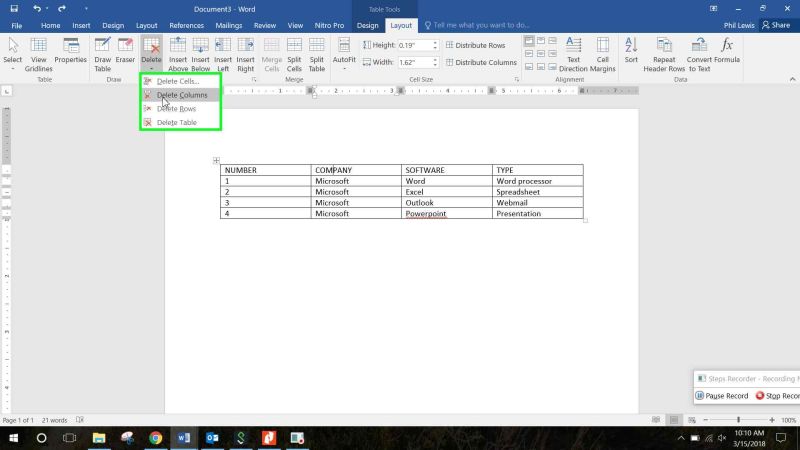Viewport: 800px width, 450px height.
Task: Open Text Direction
Action: tap(573, 54)
